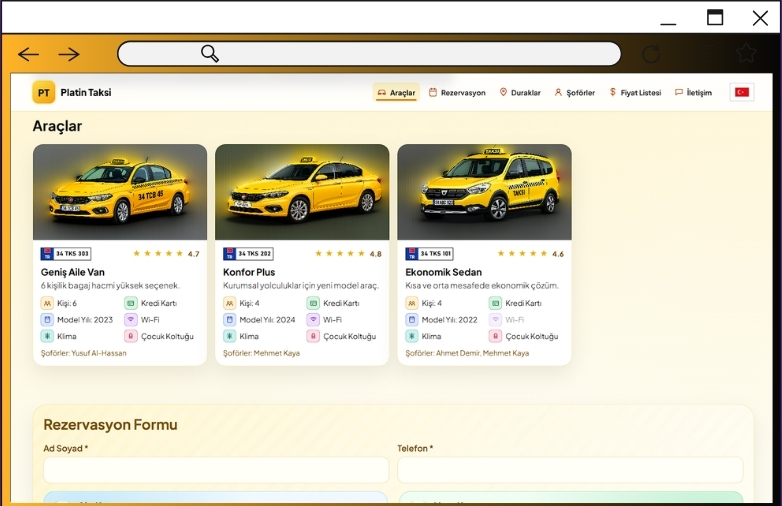Open the Turkish flag language selector
782x506 pixels.
pos(741,93)
